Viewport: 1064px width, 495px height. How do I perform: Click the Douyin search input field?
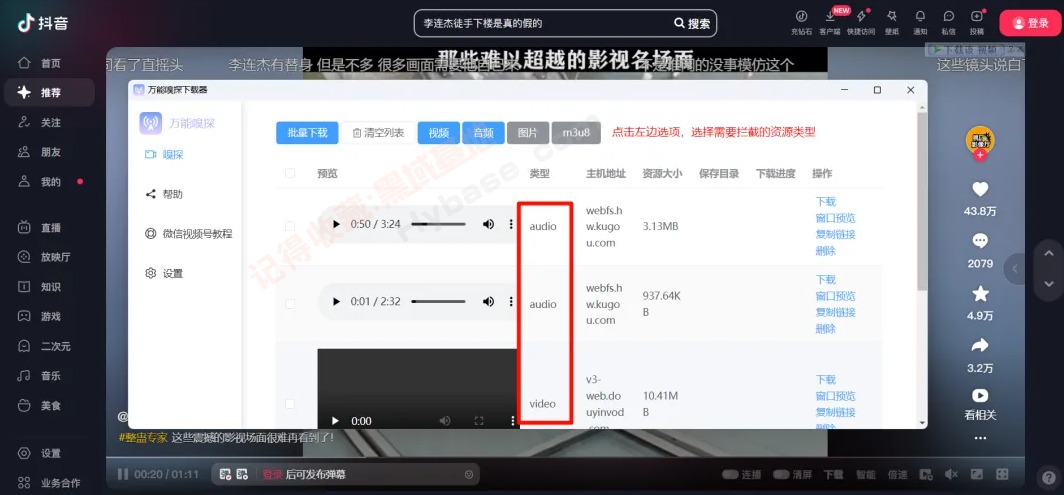pos(543,23)
